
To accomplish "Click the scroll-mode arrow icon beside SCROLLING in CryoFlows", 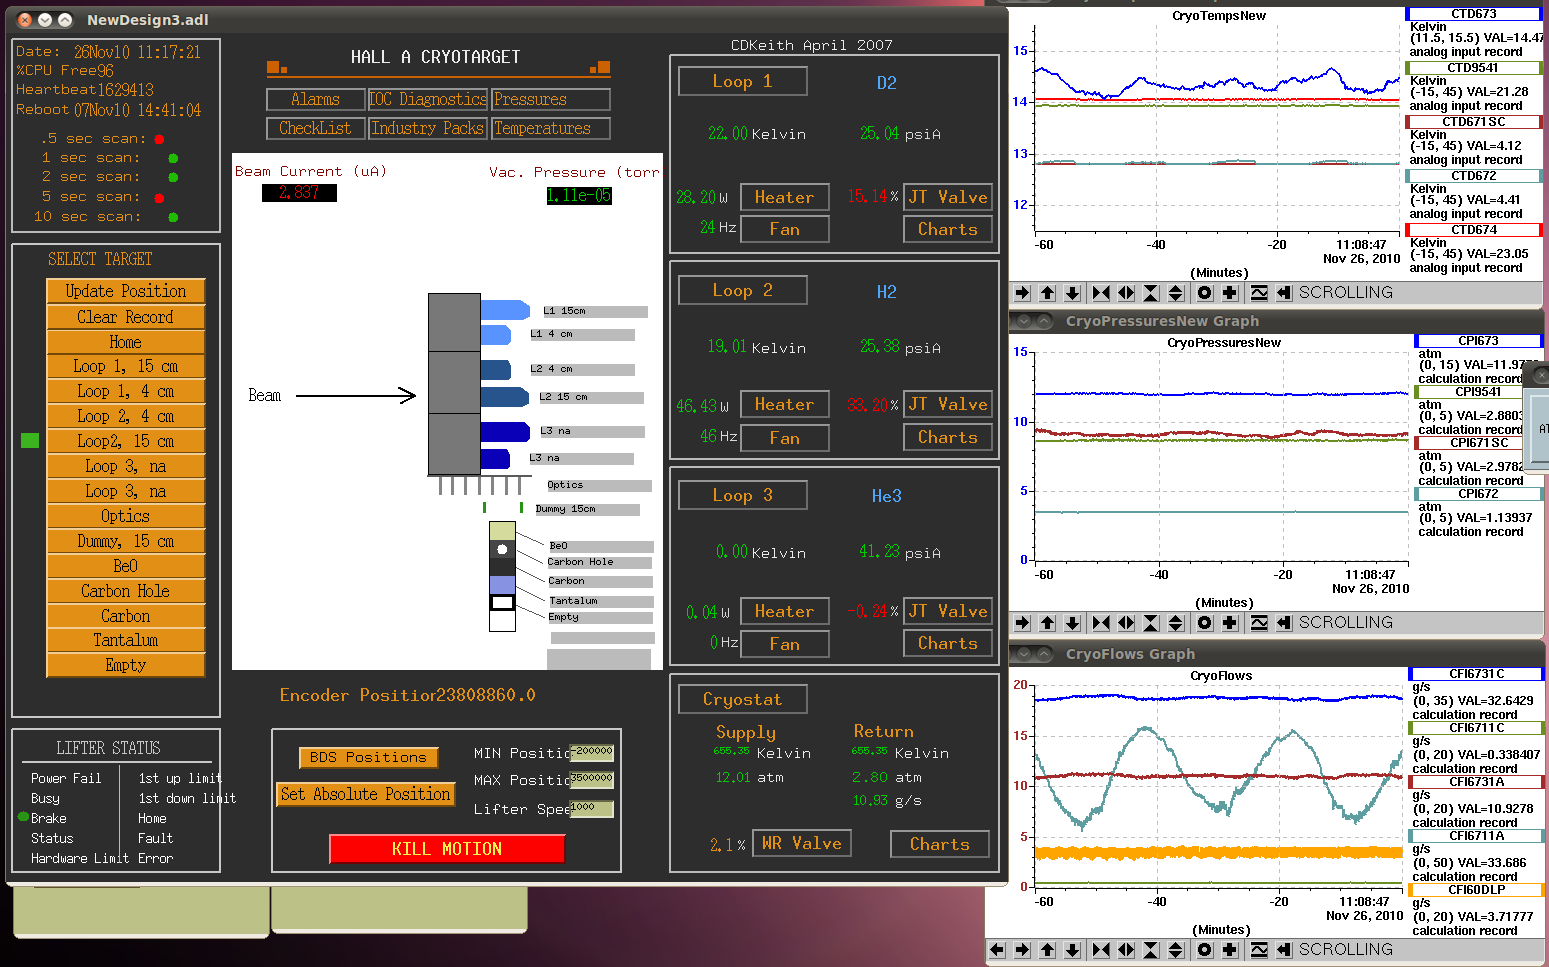I will (x=1284, y=950).
